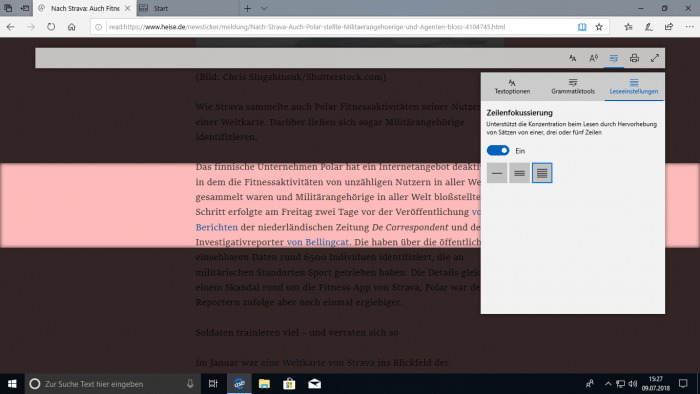
Task: Share this page
Action: pyautogui.click(x=669, y=27)
